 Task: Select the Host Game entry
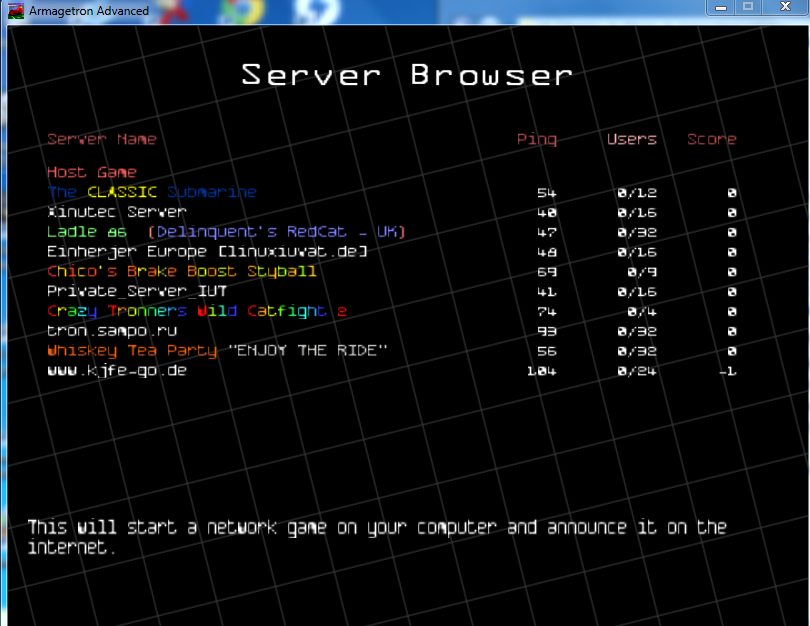(x=91, y=172)
